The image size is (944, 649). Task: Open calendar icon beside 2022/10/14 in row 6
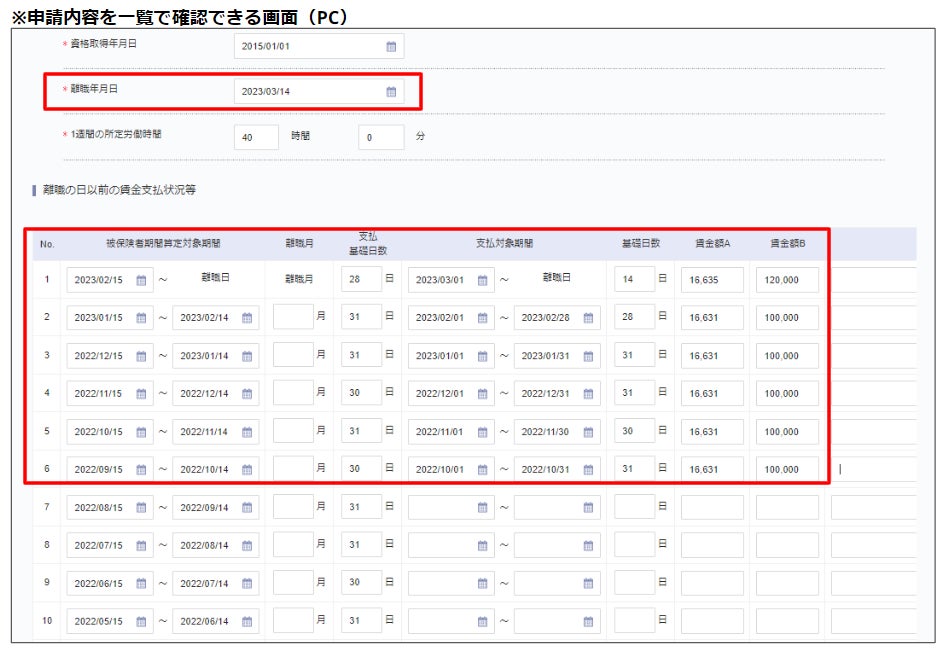click(247, 470)
